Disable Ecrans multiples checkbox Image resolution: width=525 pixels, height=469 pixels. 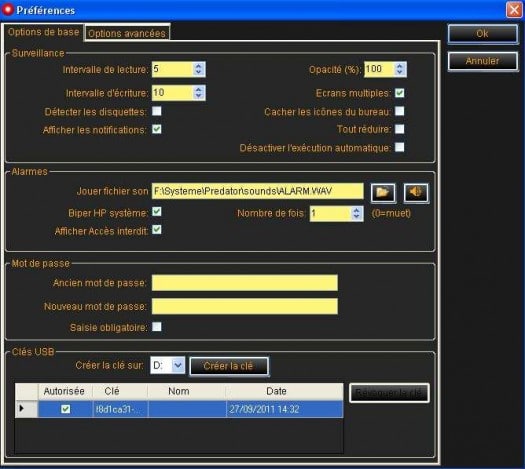[x=399, y=93]
